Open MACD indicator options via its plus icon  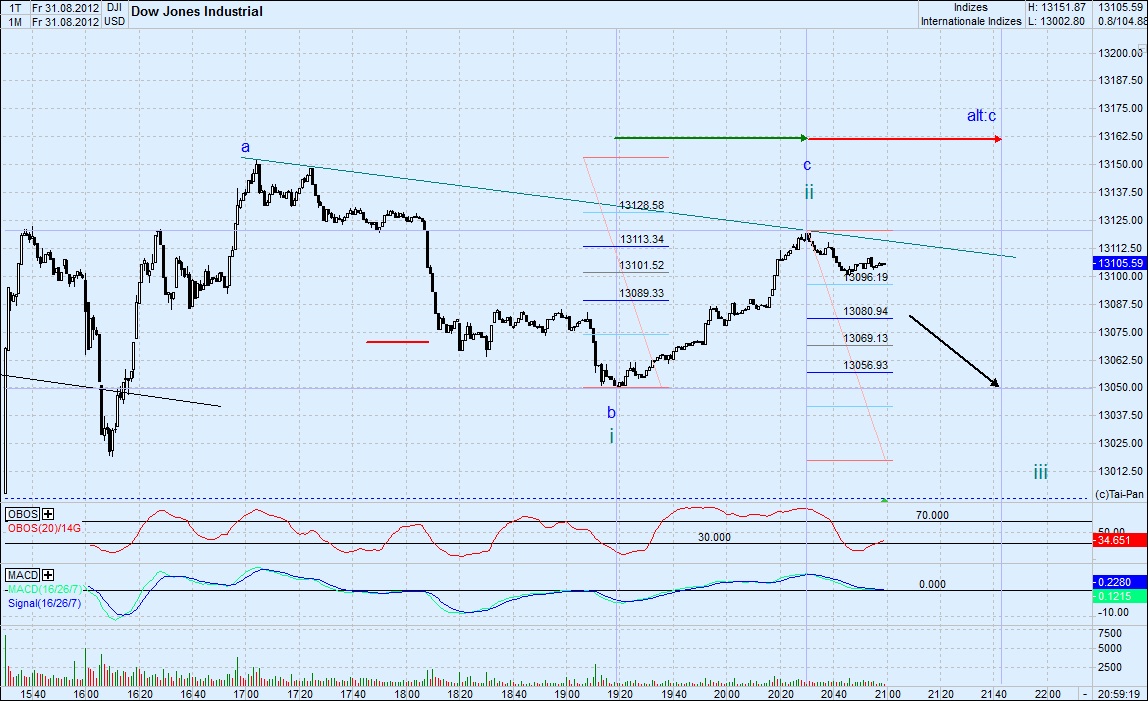pyautogui.click(x=47, y=575)
